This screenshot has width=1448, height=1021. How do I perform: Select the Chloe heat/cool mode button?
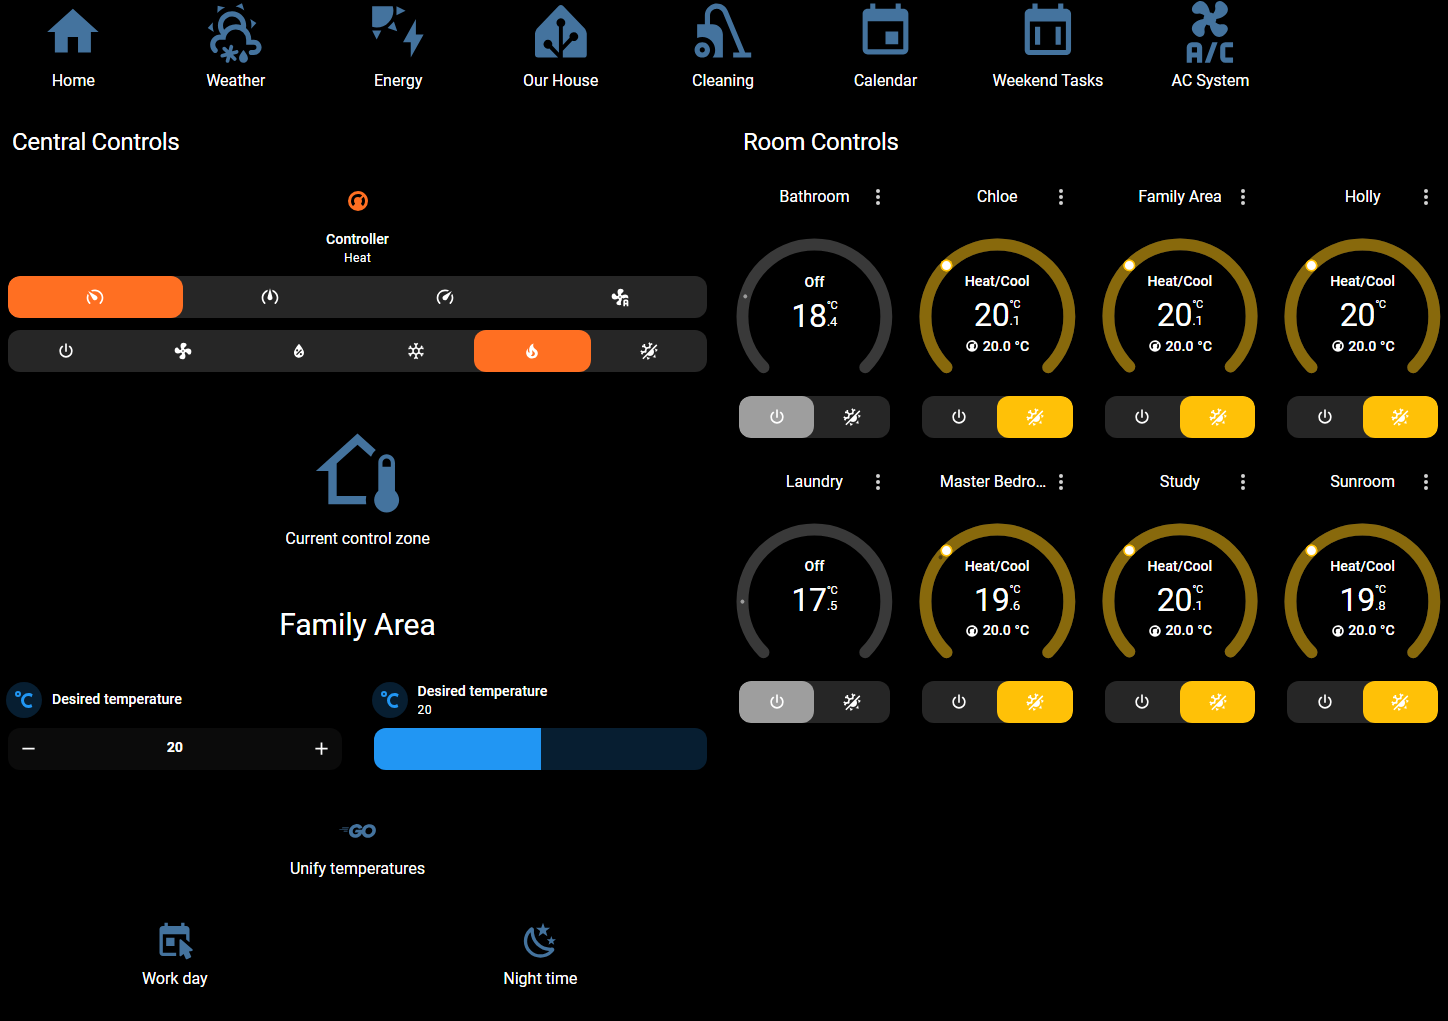(1035, 417)
